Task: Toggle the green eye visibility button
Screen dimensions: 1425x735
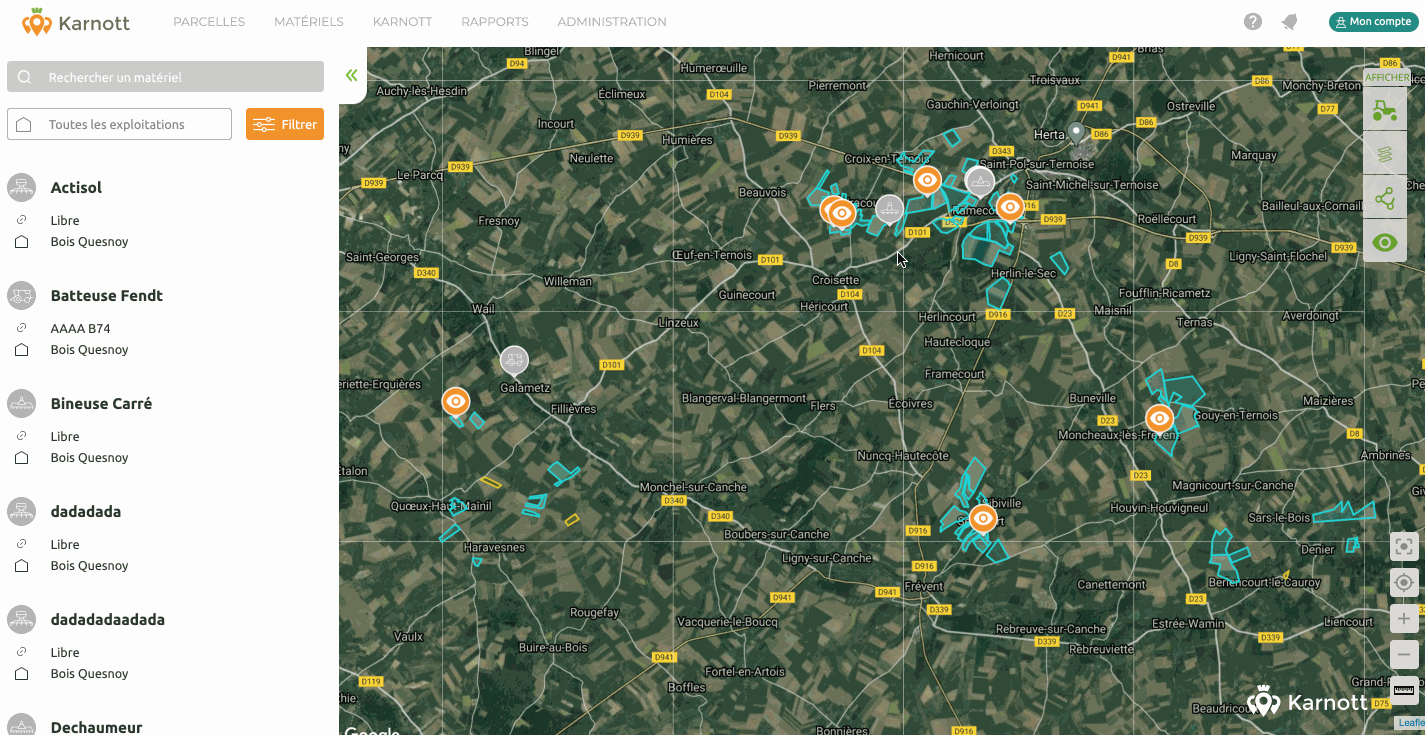Action: pos(1385,241)
